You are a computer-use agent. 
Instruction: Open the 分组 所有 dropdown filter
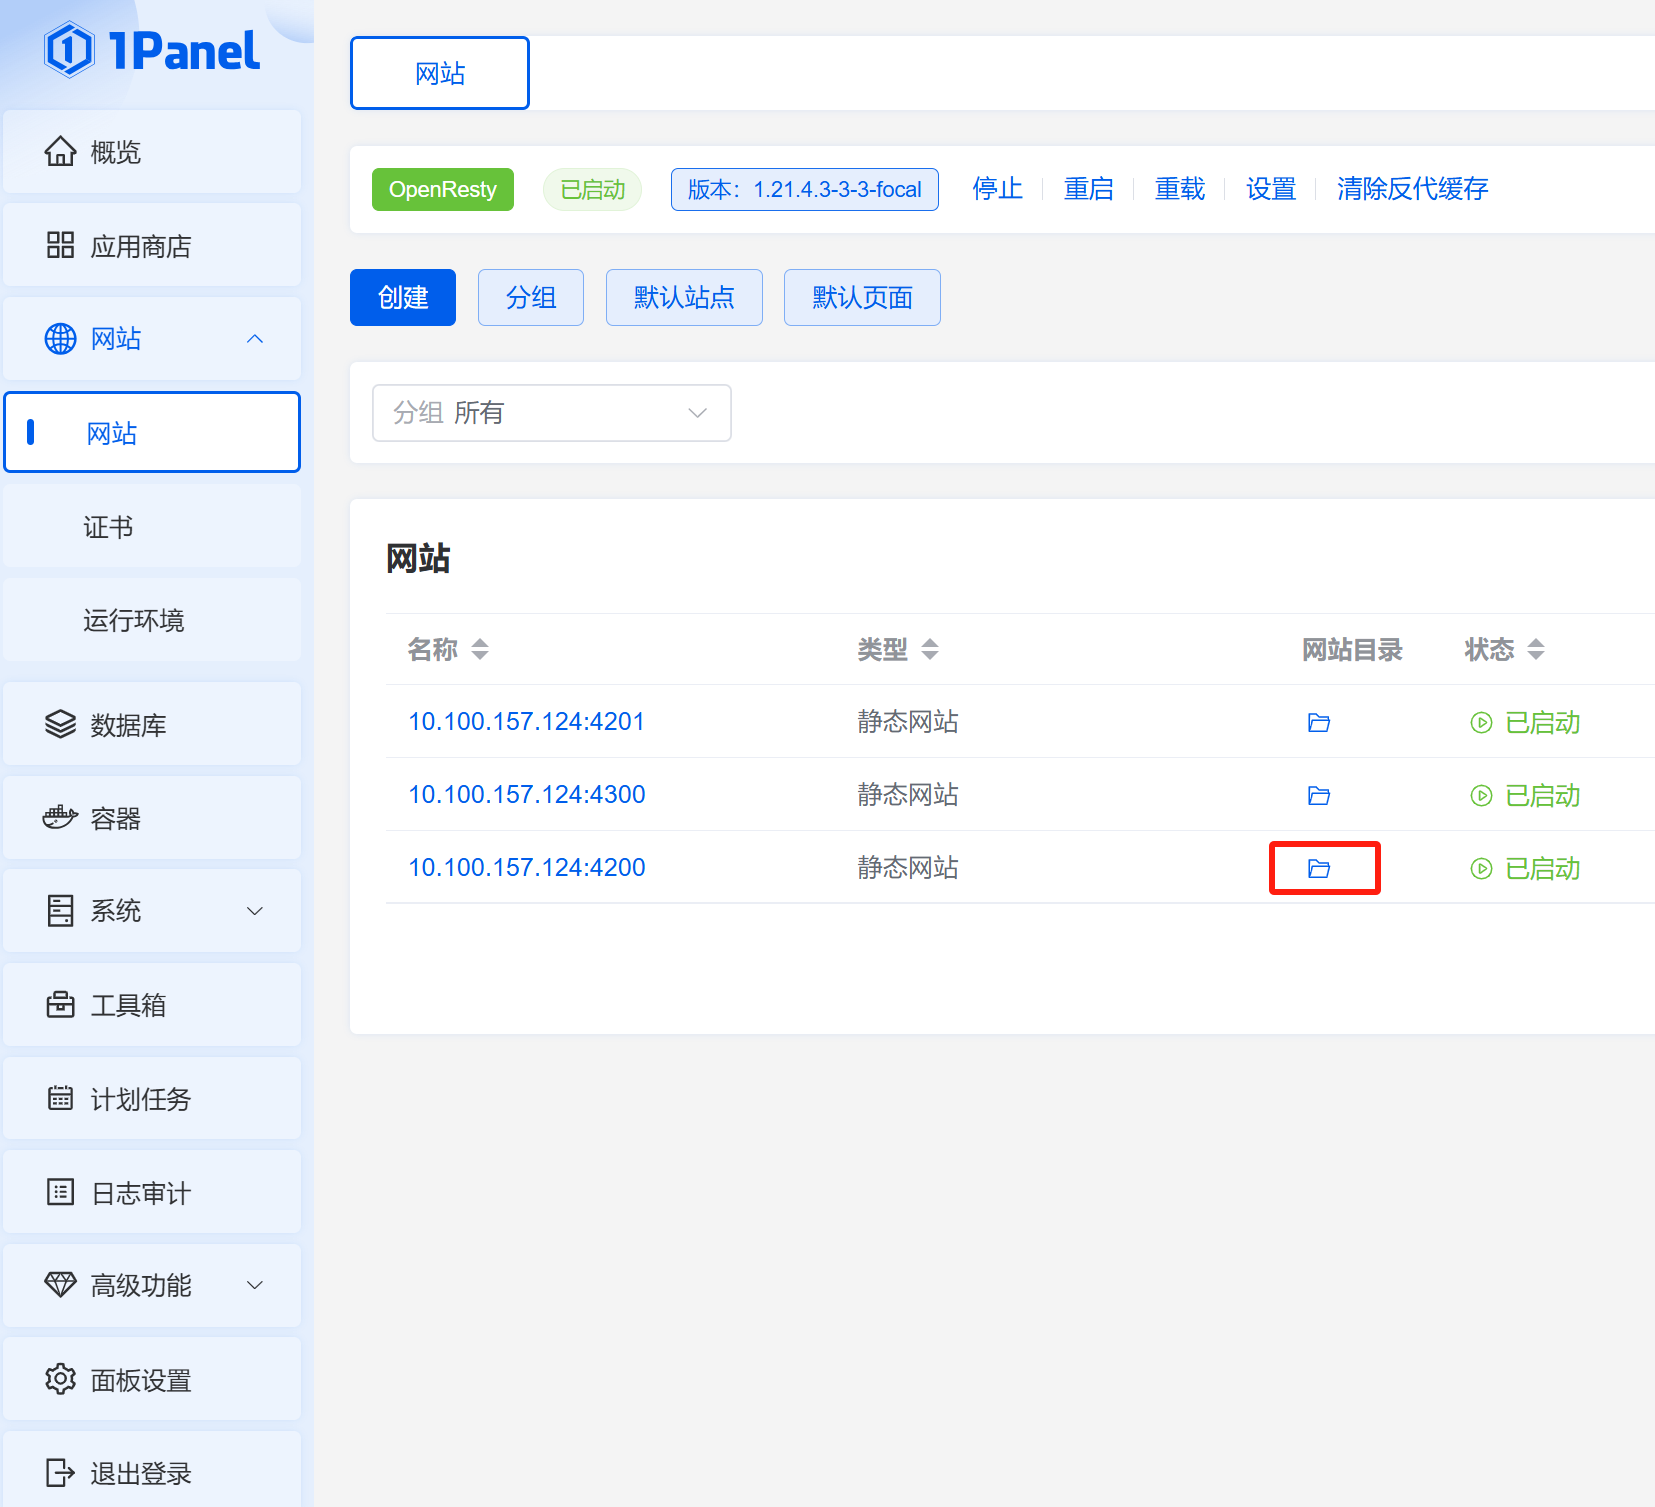pyautogui.click(x=551, y=413)
